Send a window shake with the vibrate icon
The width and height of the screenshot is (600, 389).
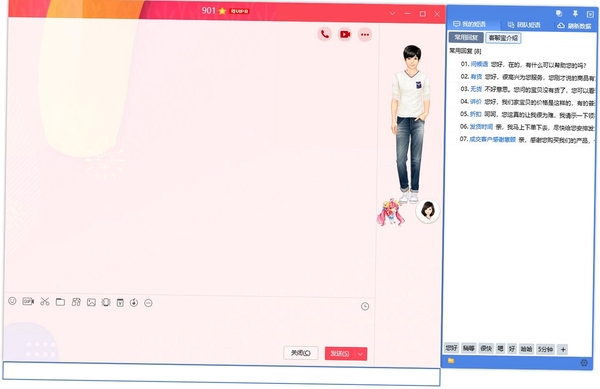pyautogui.click(x=106, y=302)
